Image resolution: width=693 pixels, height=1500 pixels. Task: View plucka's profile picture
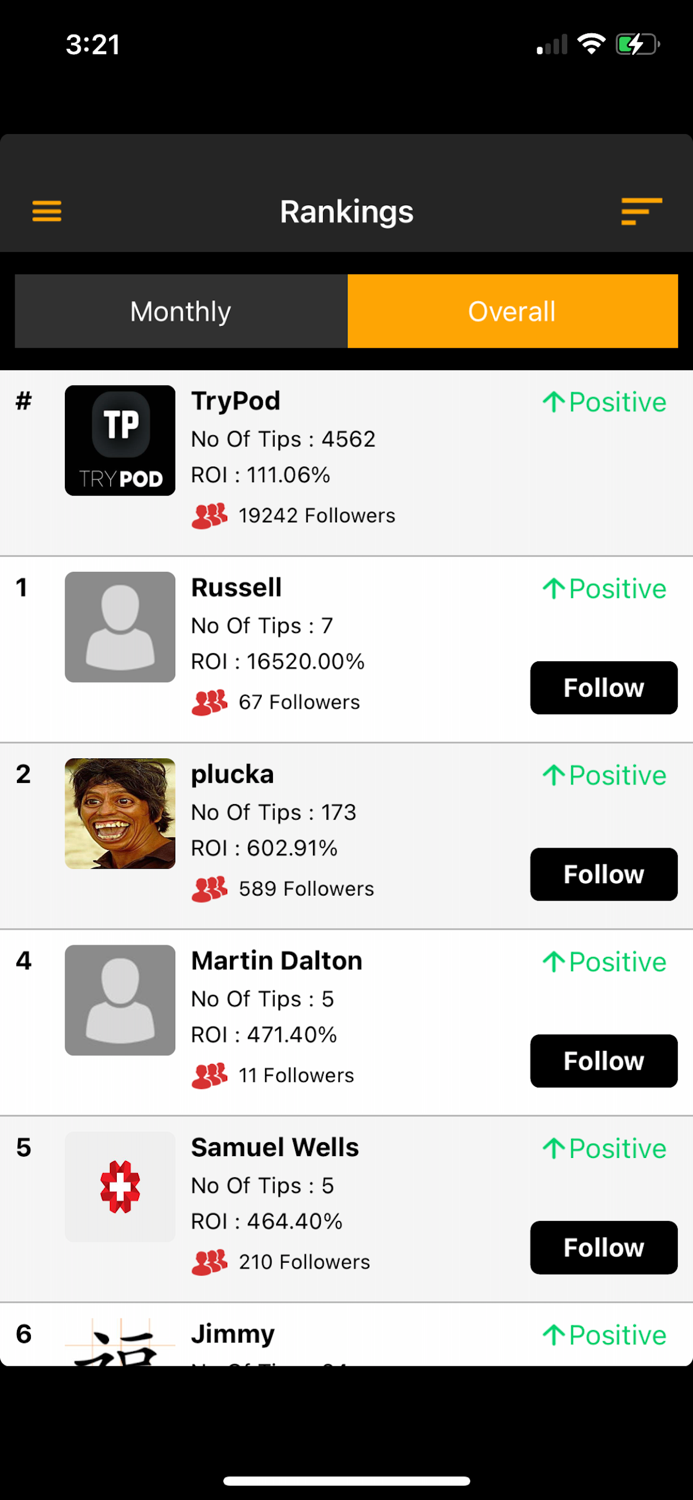(120, 813)
